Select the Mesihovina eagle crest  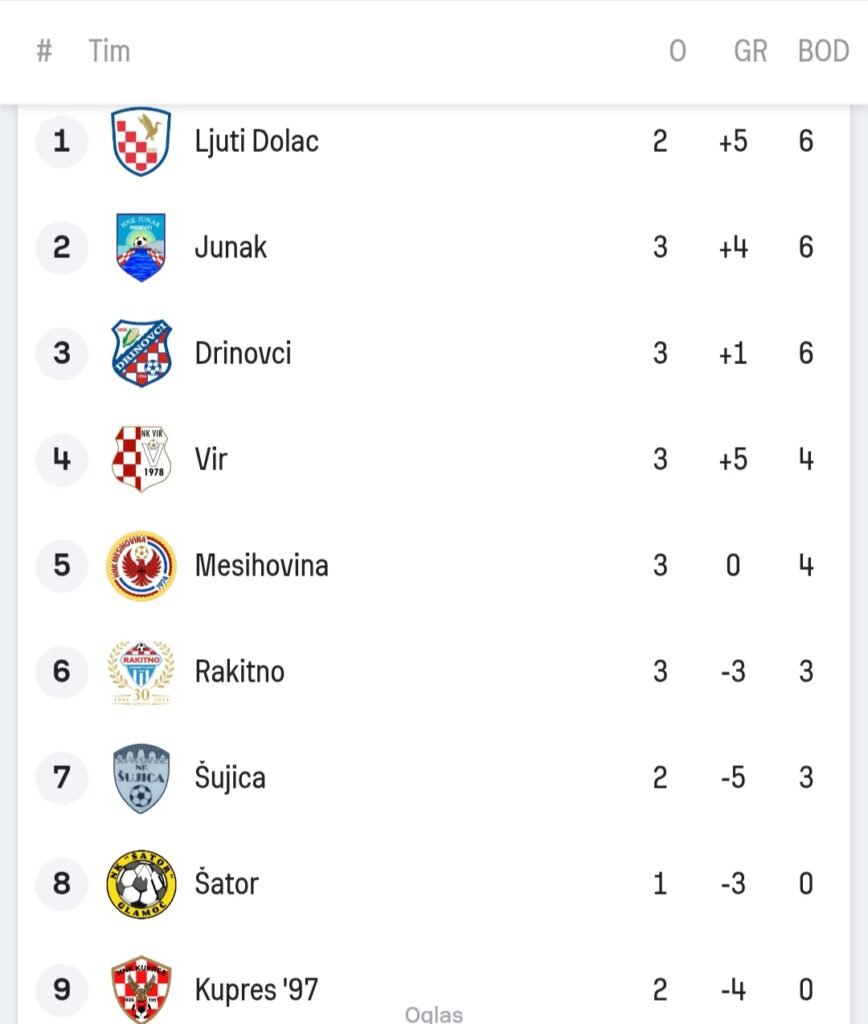point(141,565)
